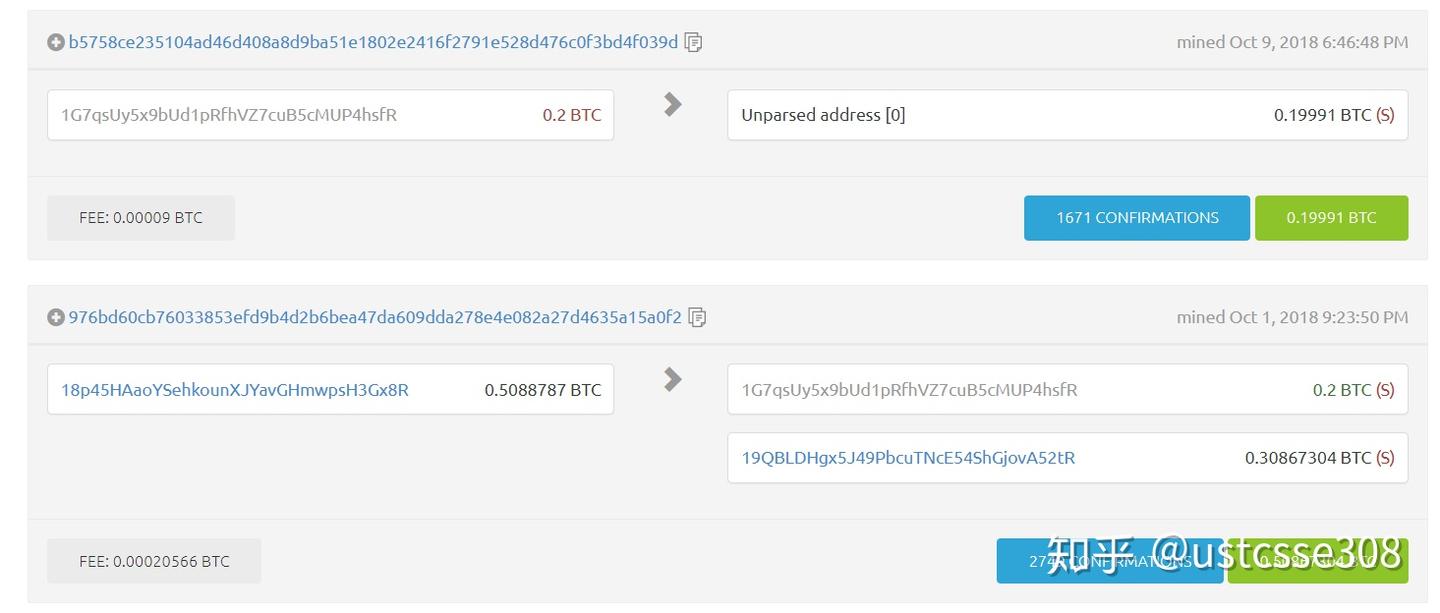
Task: Click the 0.00020566 BTC fee label
Action: (x=154, y=561)
